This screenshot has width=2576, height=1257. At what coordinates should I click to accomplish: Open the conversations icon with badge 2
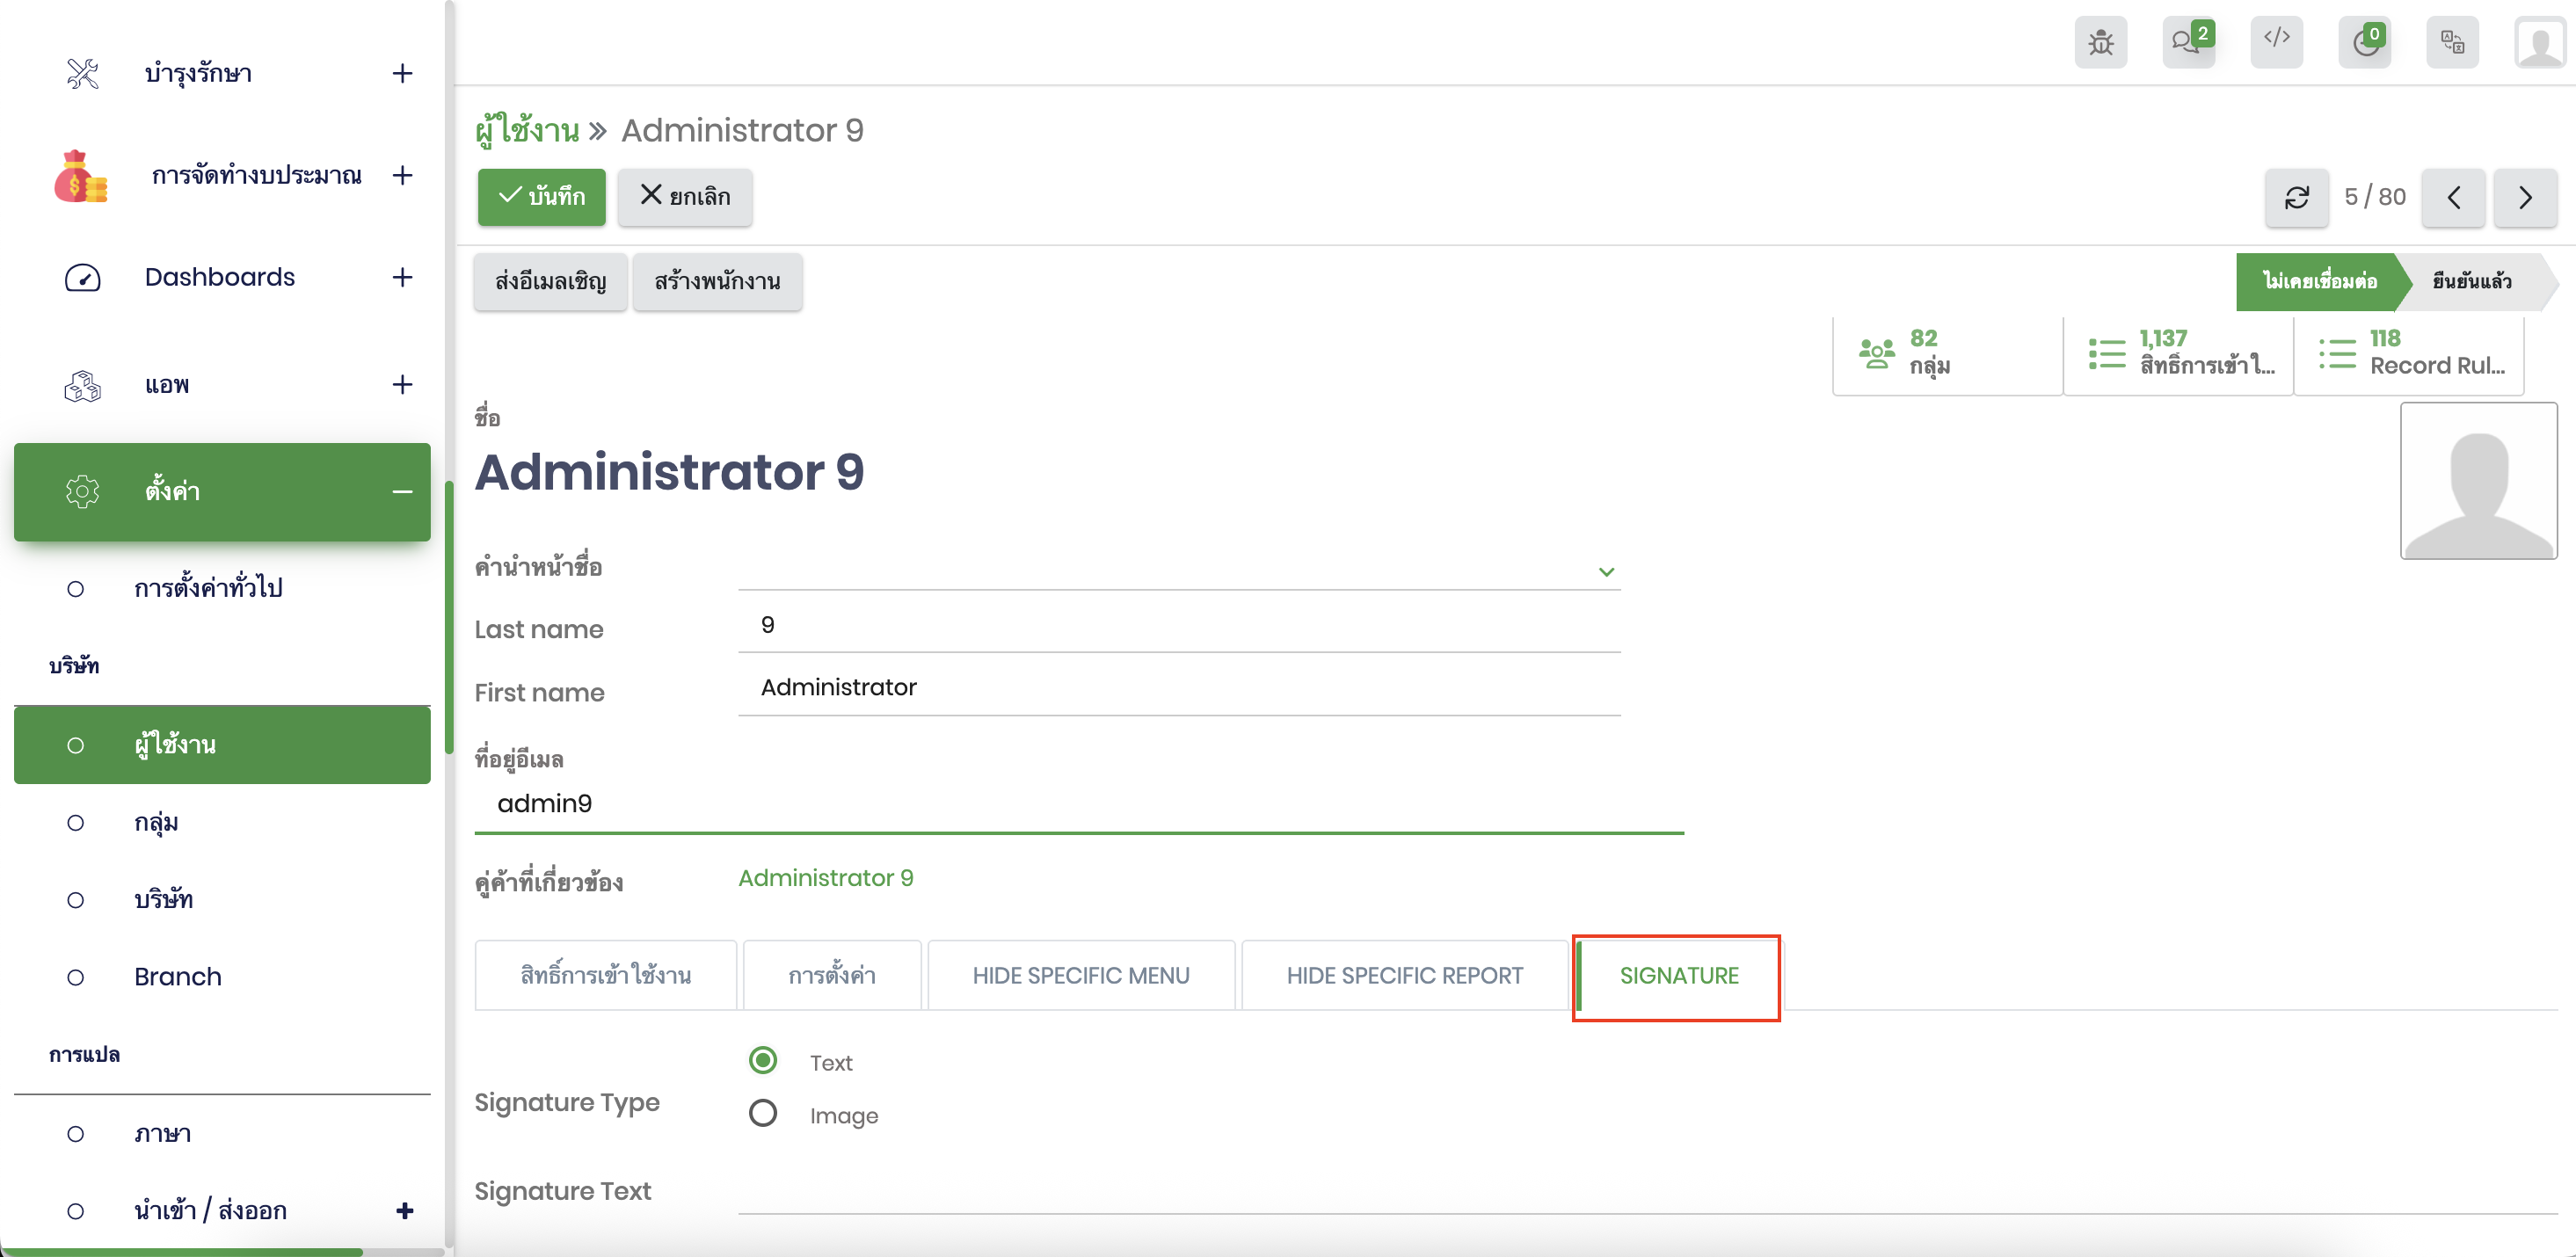tap(2187, 42)
